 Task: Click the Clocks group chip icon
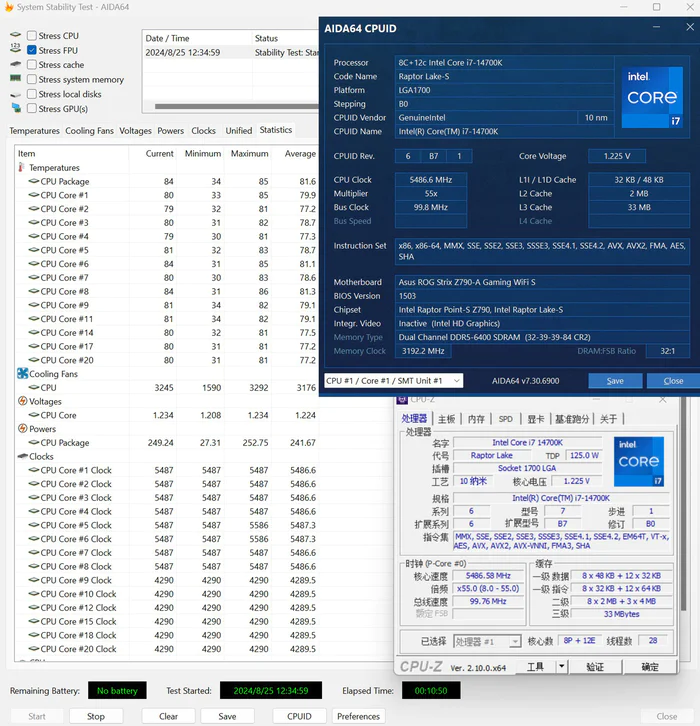[22, 456]
